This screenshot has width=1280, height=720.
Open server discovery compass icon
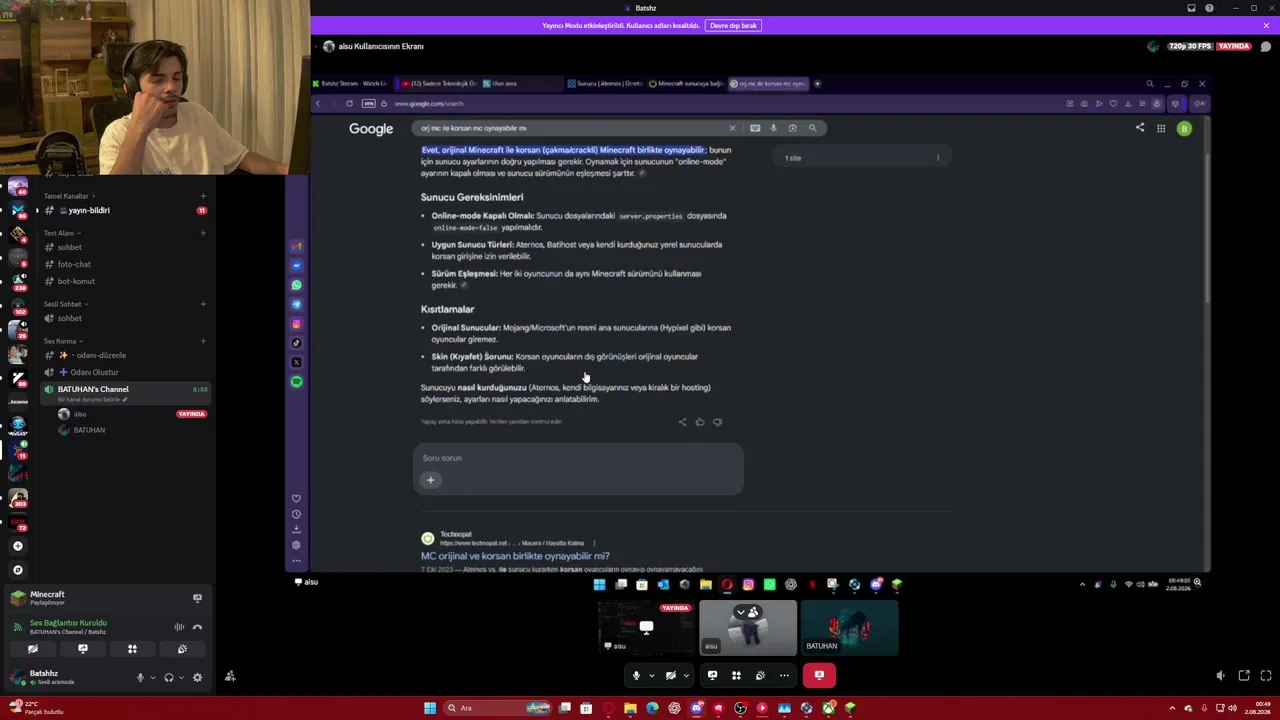[x=17, y=570]
